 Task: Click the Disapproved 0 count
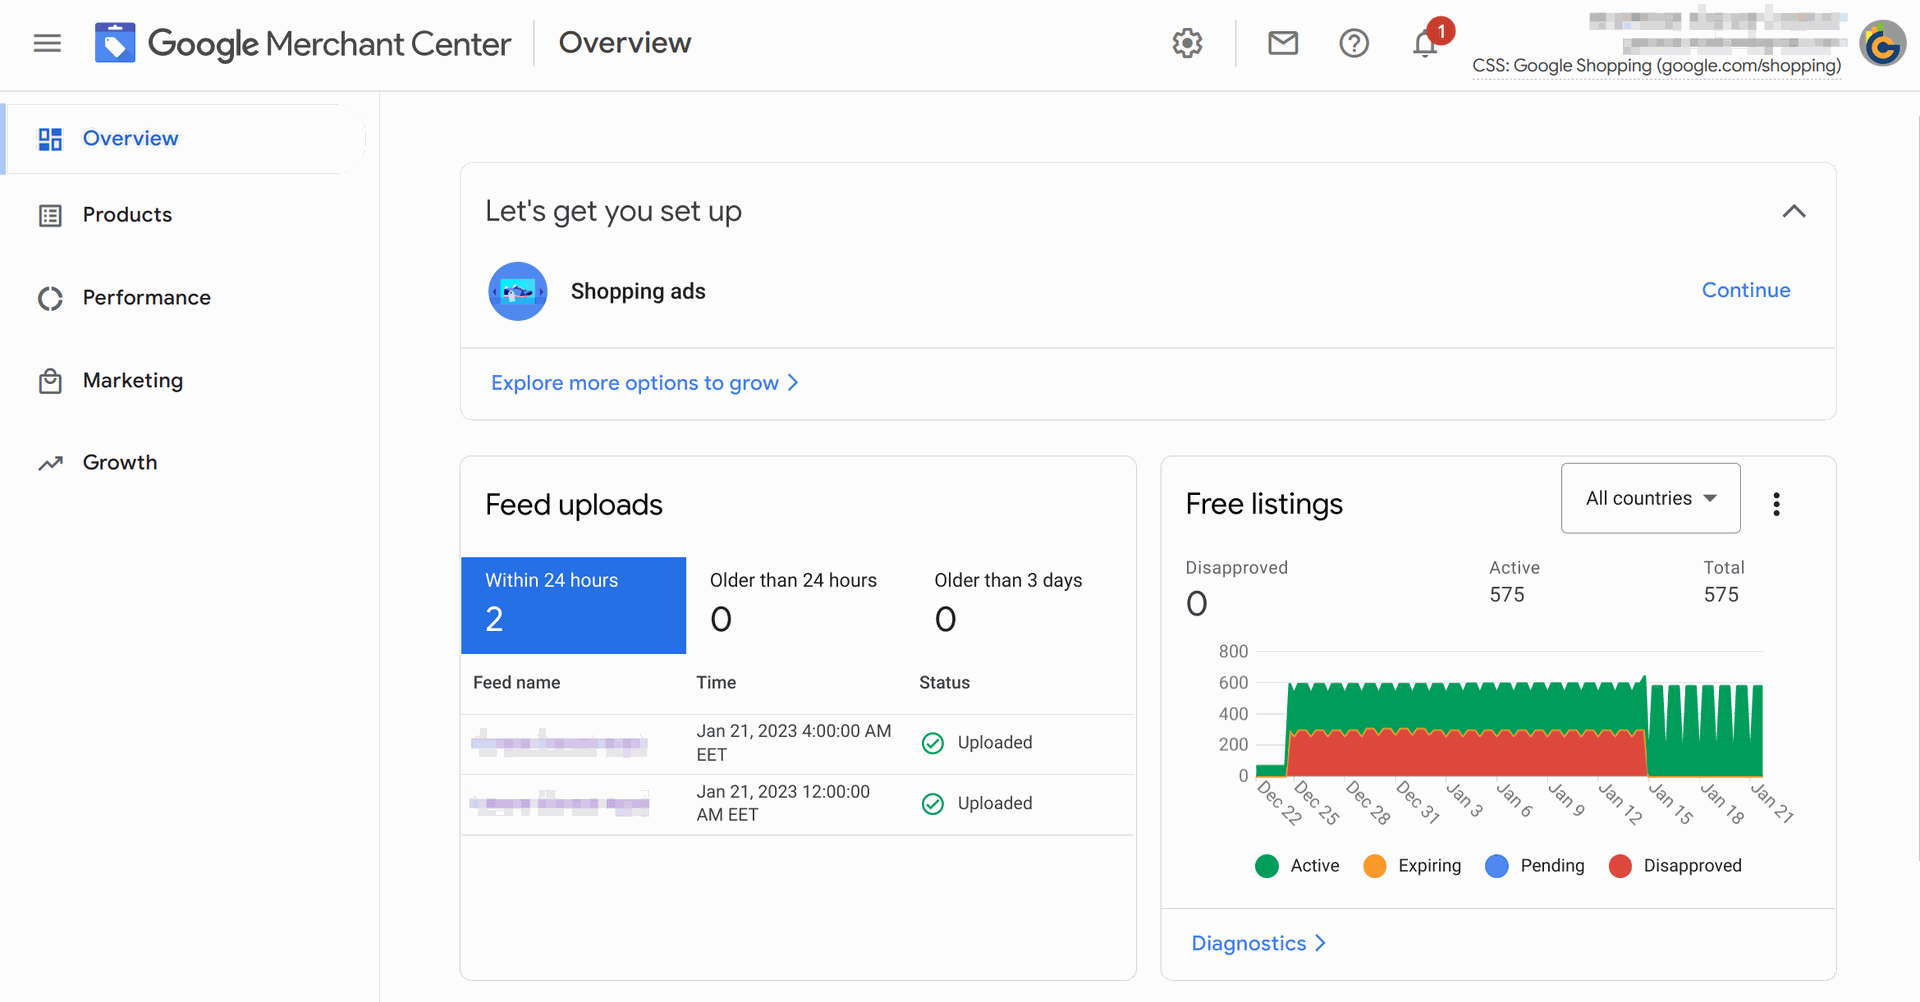pyautogui.click(x=1196, y=604)
